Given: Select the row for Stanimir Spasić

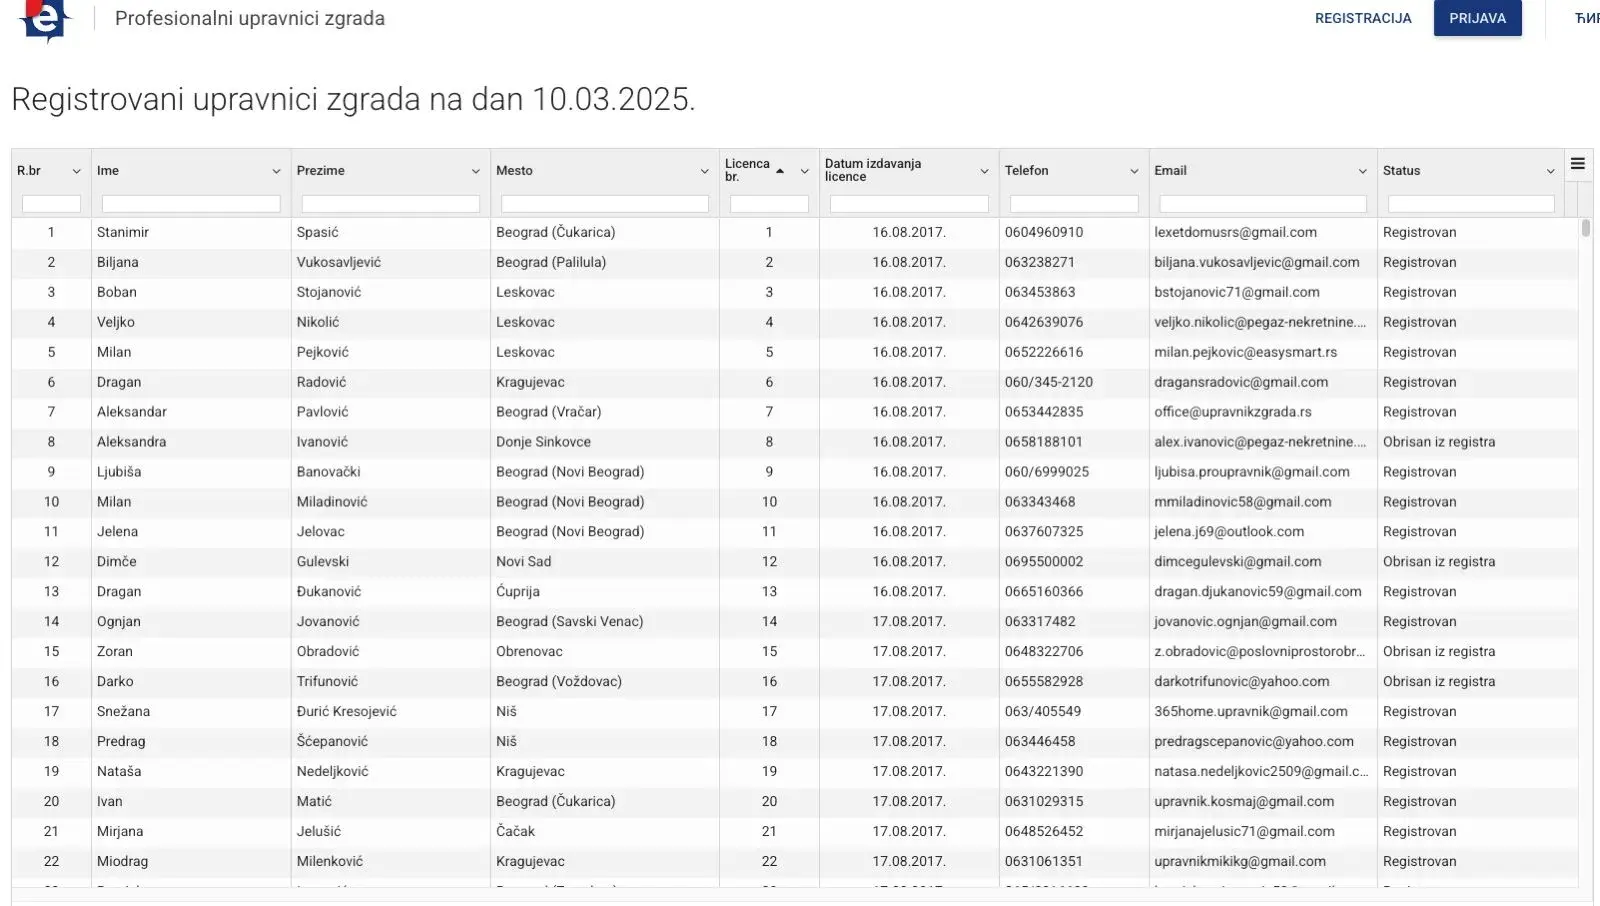Looking at the screenshot, I should click(400, 232).
